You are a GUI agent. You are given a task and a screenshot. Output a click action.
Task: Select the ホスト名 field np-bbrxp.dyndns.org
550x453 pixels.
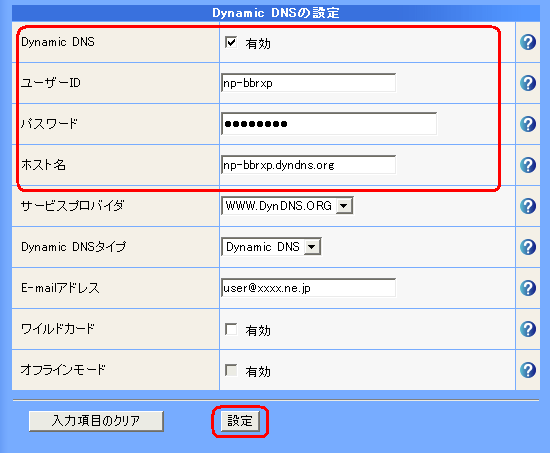click(x=308, y=165)
